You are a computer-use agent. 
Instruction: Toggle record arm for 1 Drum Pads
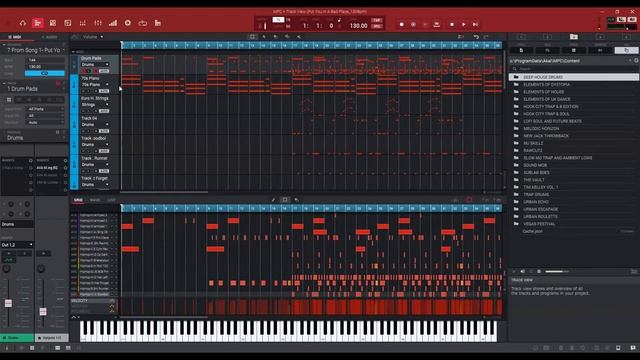58,84
